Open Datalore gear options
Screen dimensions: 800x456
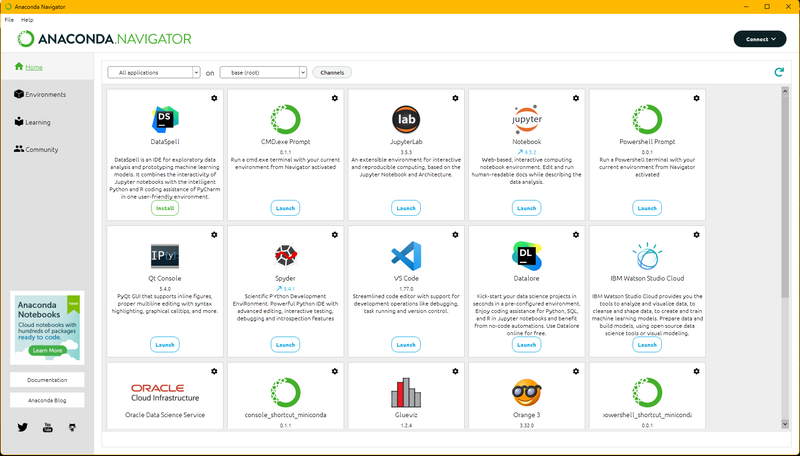coord(576,235)
